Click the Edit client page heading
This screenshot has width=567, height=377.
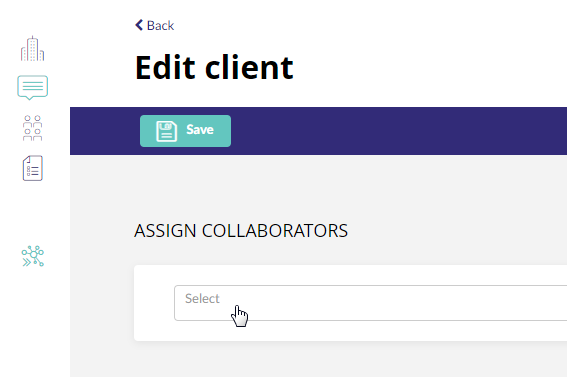click(214, 67)
